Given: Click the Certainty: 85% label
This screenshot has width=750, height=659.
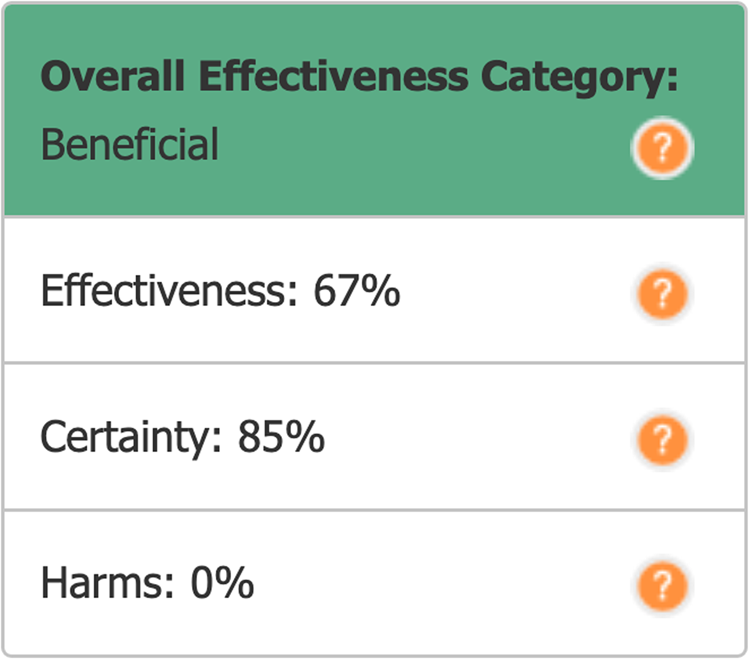Looking at the screenshot, I should 182,438.
